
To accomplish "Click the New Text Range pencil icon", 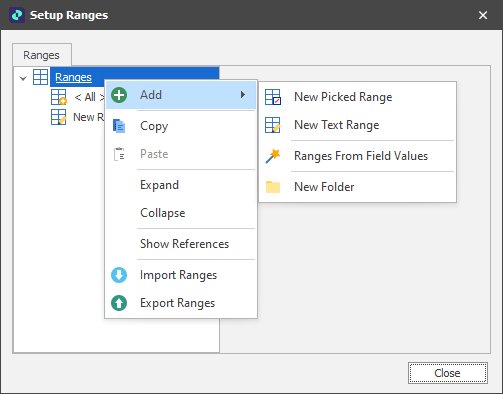I will (x=273, y=125).
